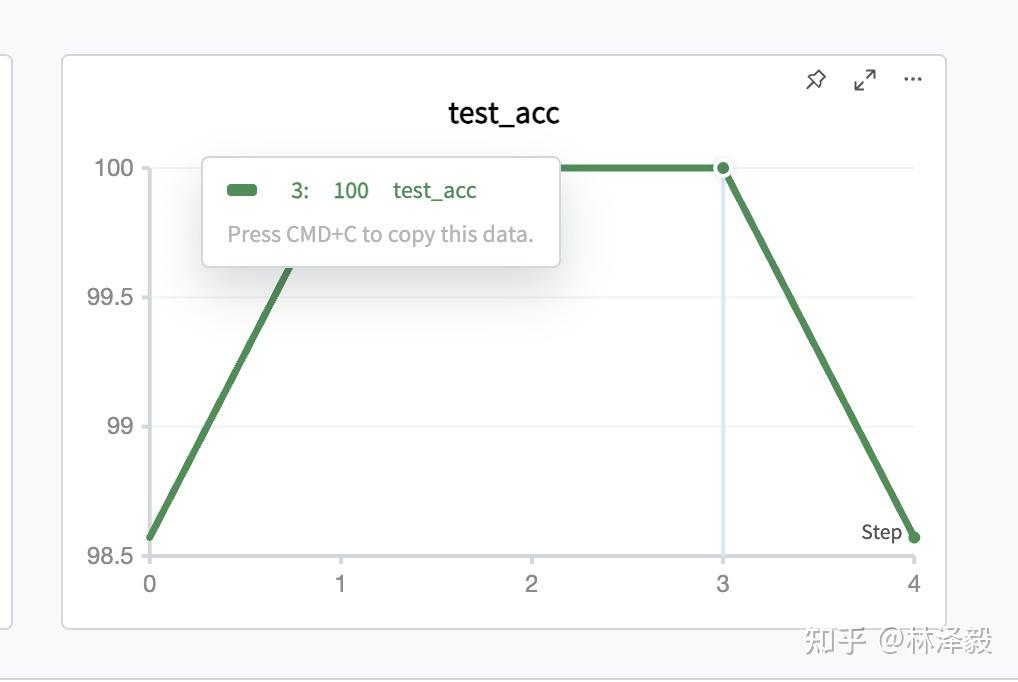Select the highlighted data point at step 3
Viewport: 1018px width, 682px height.
point(723,168)
